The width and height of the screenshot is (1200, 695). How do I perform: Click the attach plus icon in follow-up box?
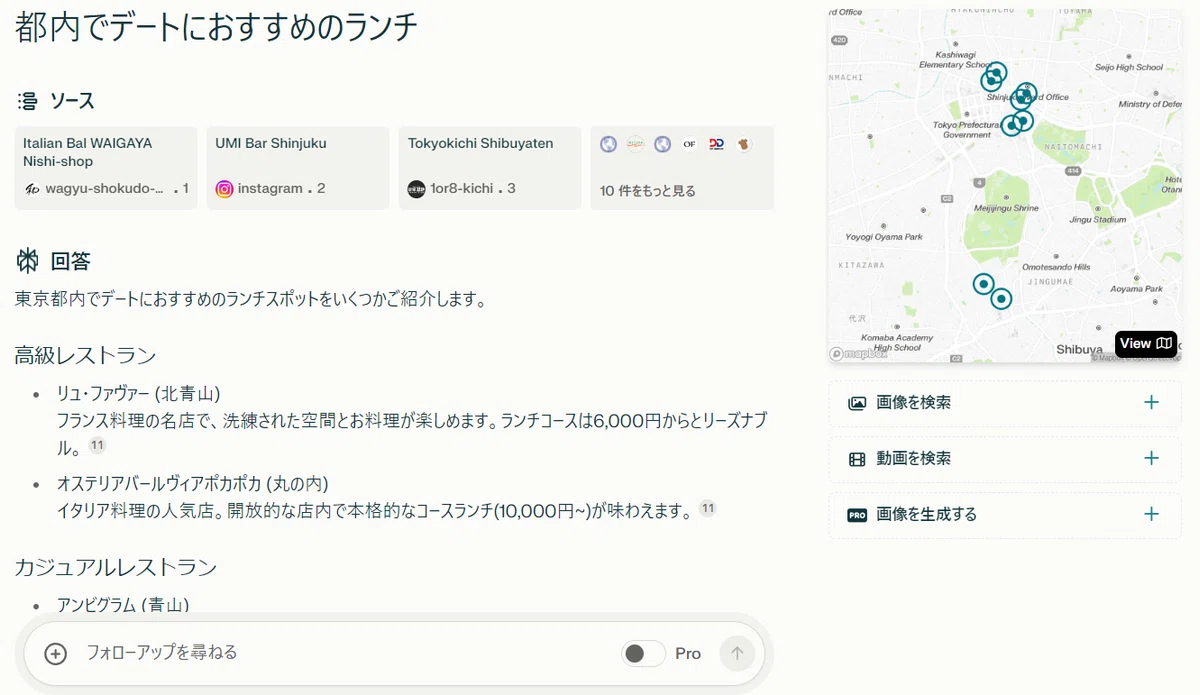56,654
